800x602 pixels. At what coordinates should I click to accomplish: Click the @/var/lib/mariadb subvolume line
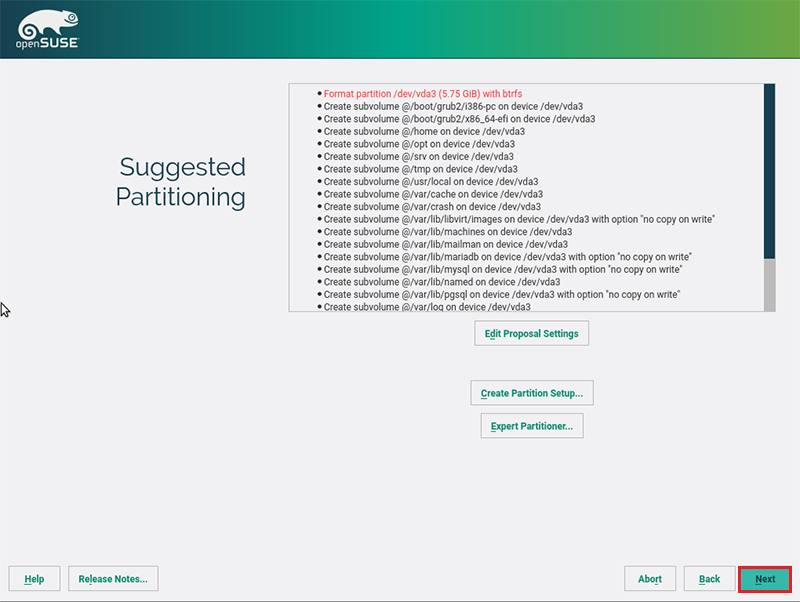508,257
